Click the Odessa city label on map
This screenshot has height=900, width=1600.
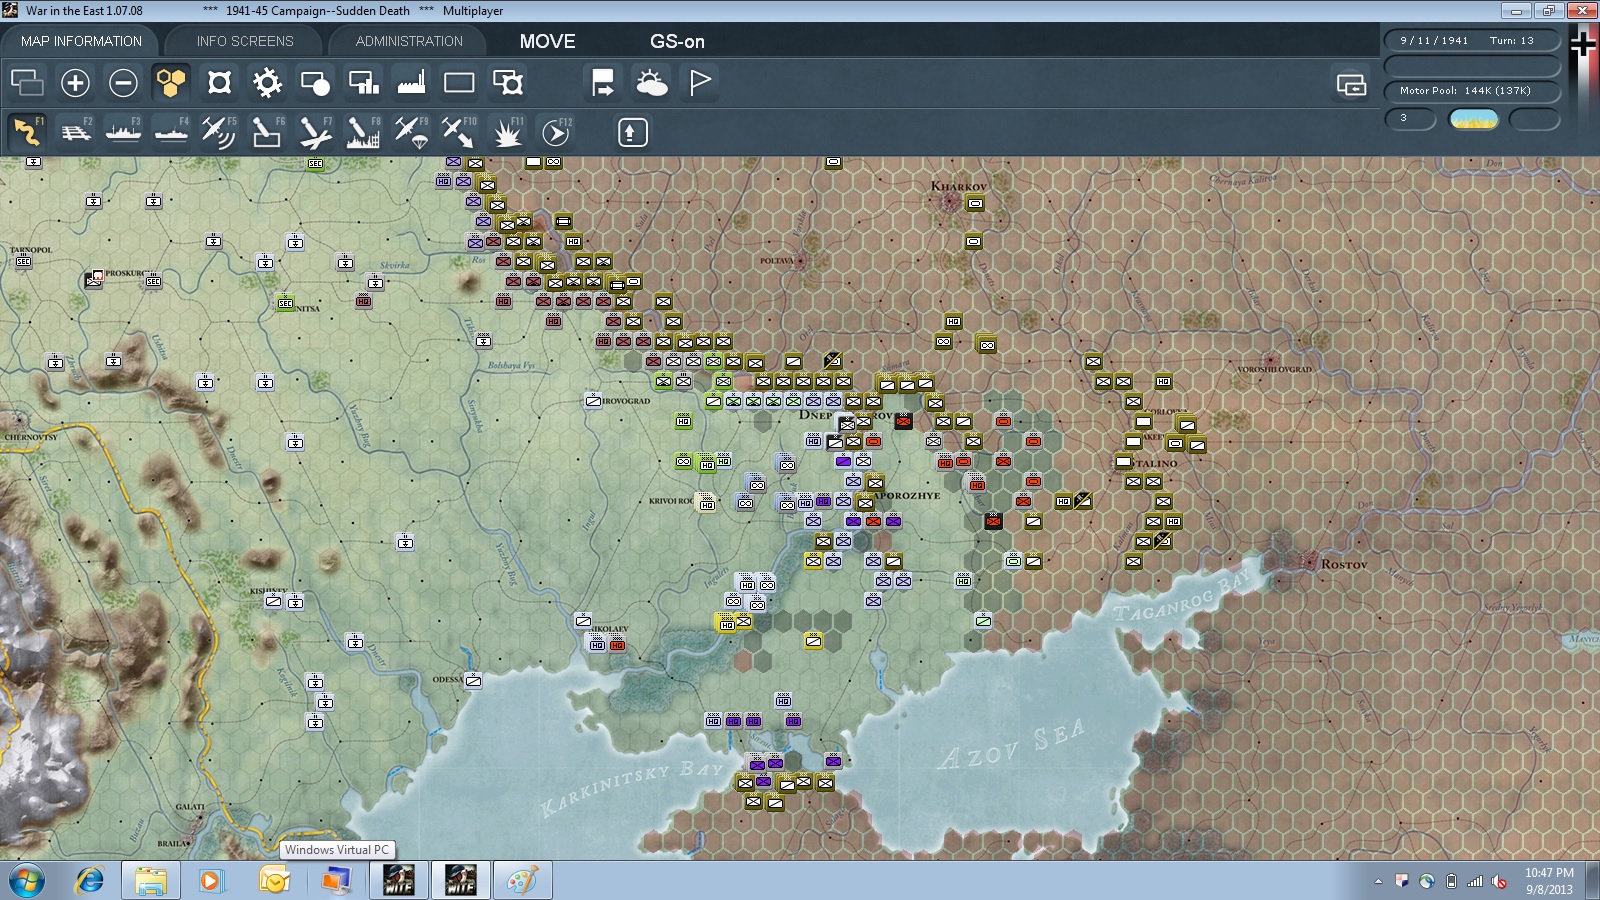447,680
